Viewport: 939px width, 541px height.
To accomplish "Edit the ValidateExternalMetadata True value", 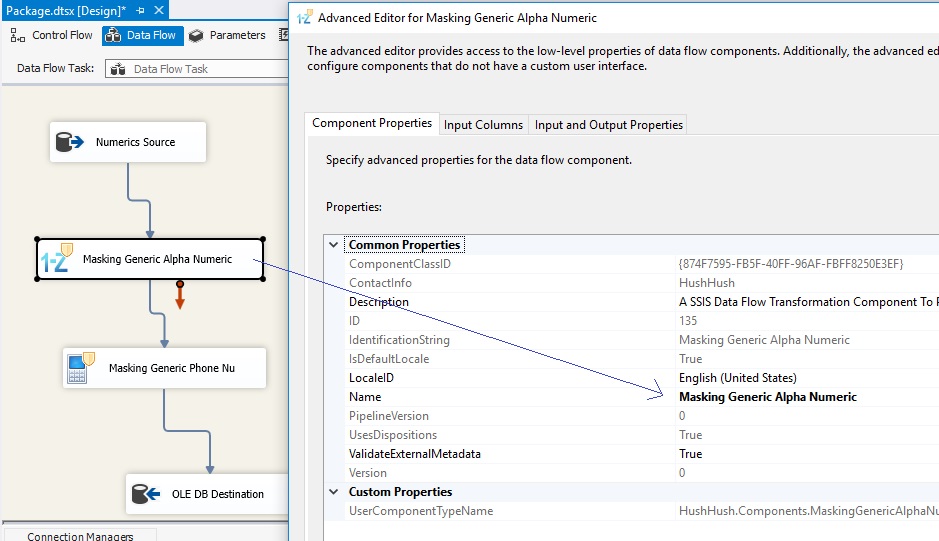I will [690, 454].
